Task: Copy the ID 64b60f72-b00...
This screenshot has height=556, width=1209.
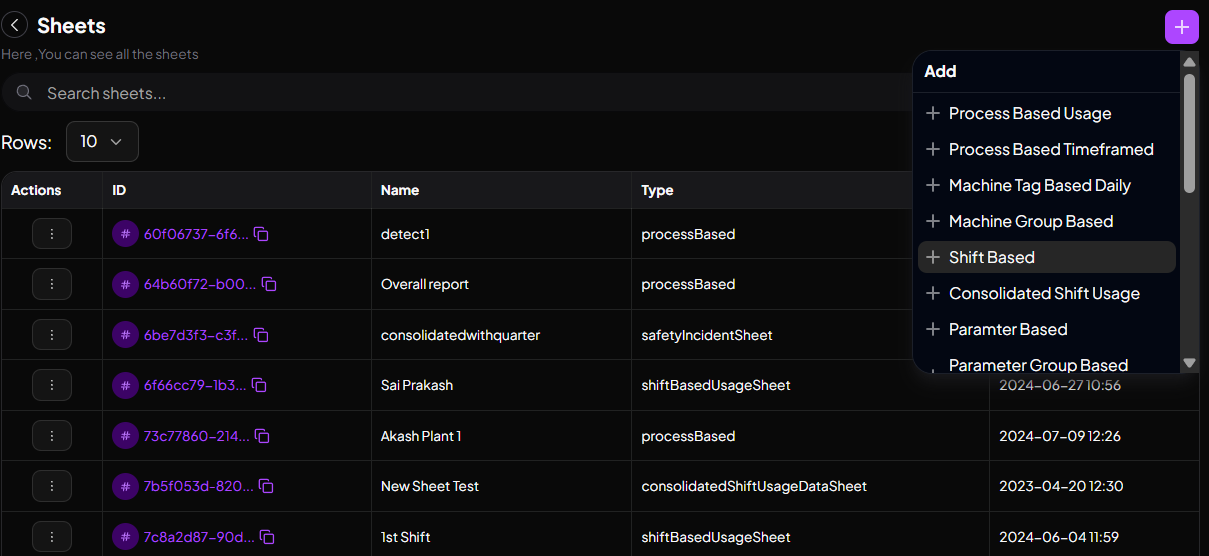Action: [x=269, y=284]
